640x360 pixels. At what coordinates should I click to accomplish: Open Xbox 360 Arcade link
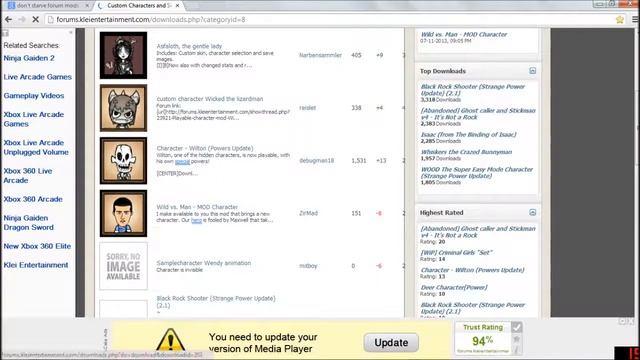(33, 199)
